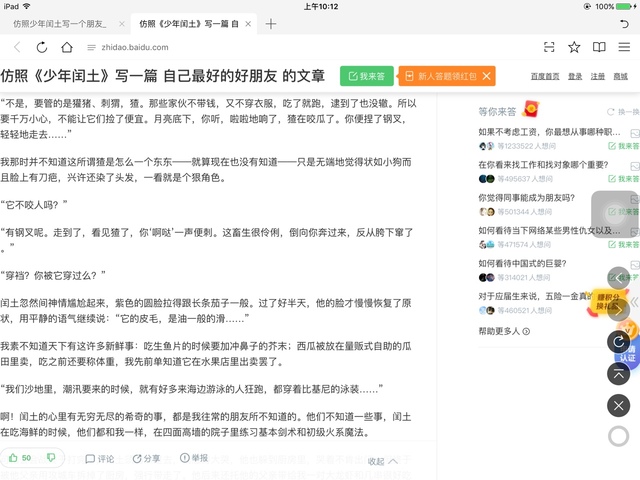640x480 pixels.
Task: Open the bookmarks book icon
Action: pyautogui.click(x=599, y=47)
